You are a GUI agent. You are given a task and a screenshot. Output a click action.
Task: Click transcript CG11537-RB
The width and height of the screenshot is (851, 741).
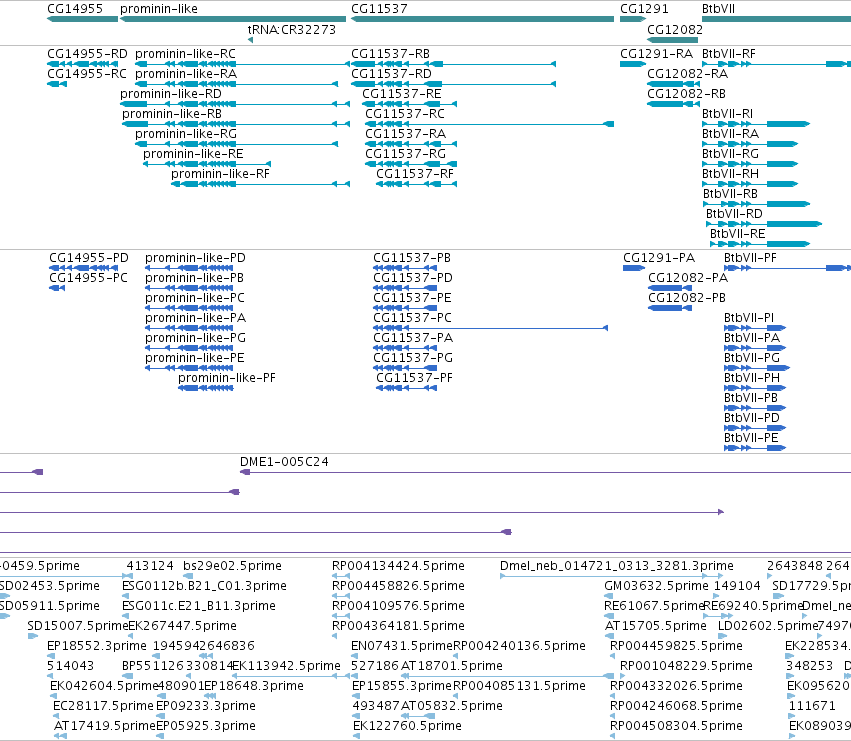click(x=390, y=54)
